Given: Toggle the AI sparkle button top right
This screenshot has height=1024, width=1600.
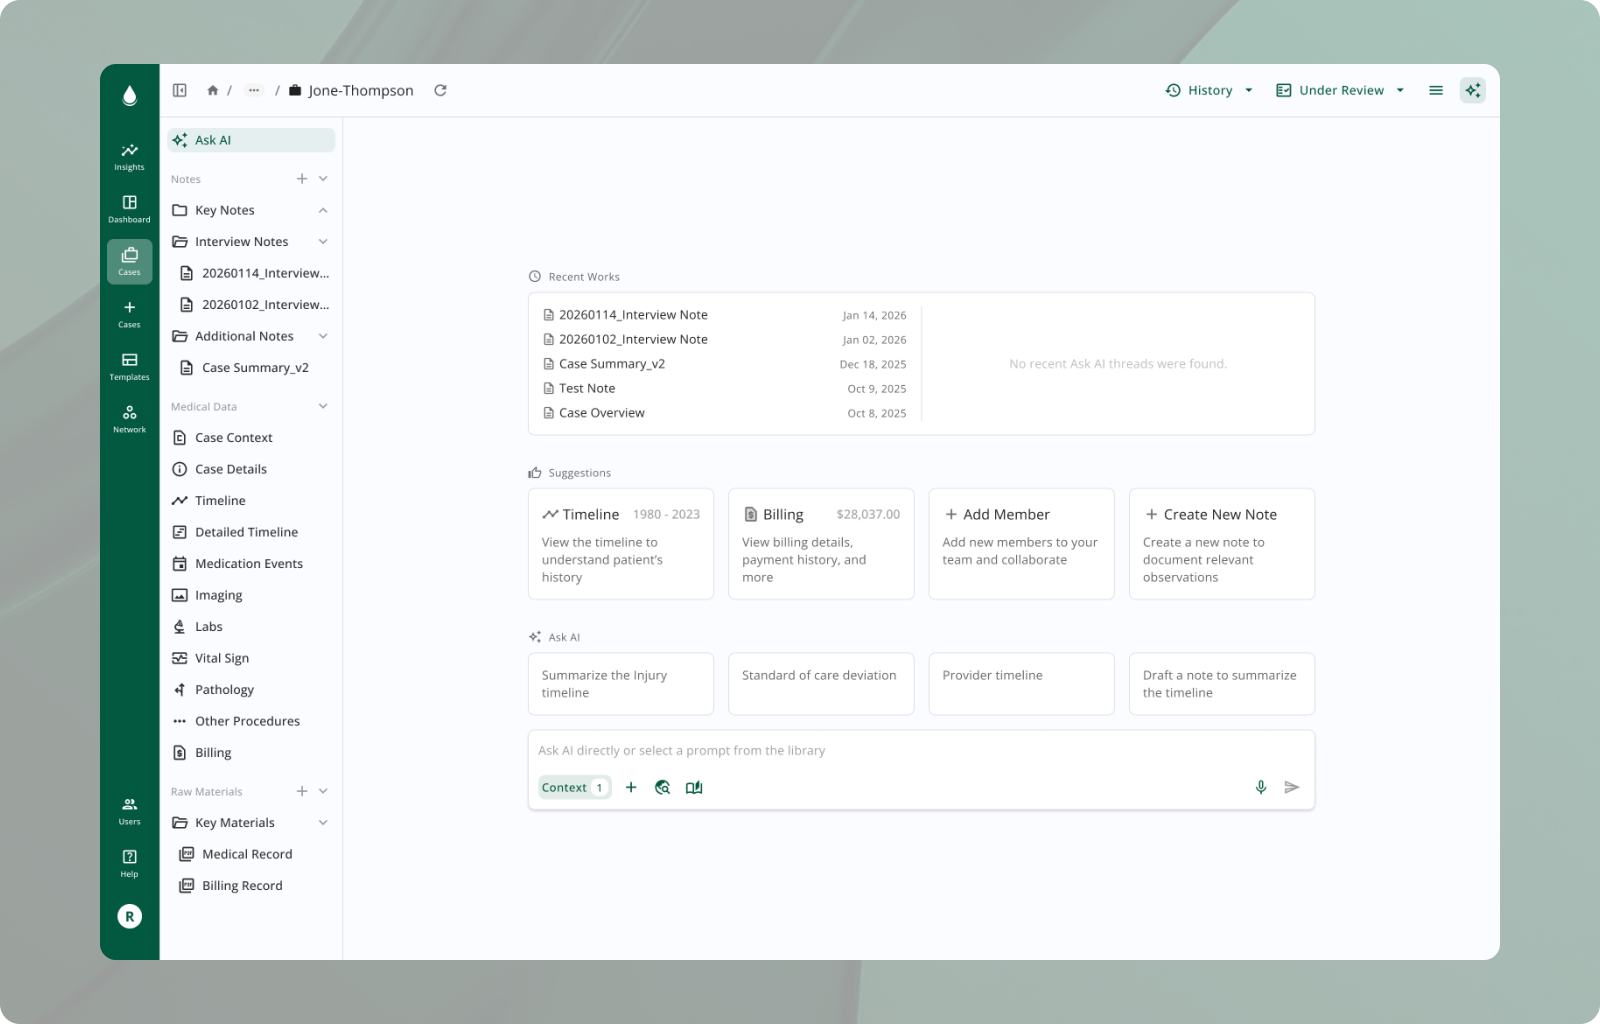Looking at the screenshot, I should [x=1472, y=90].
